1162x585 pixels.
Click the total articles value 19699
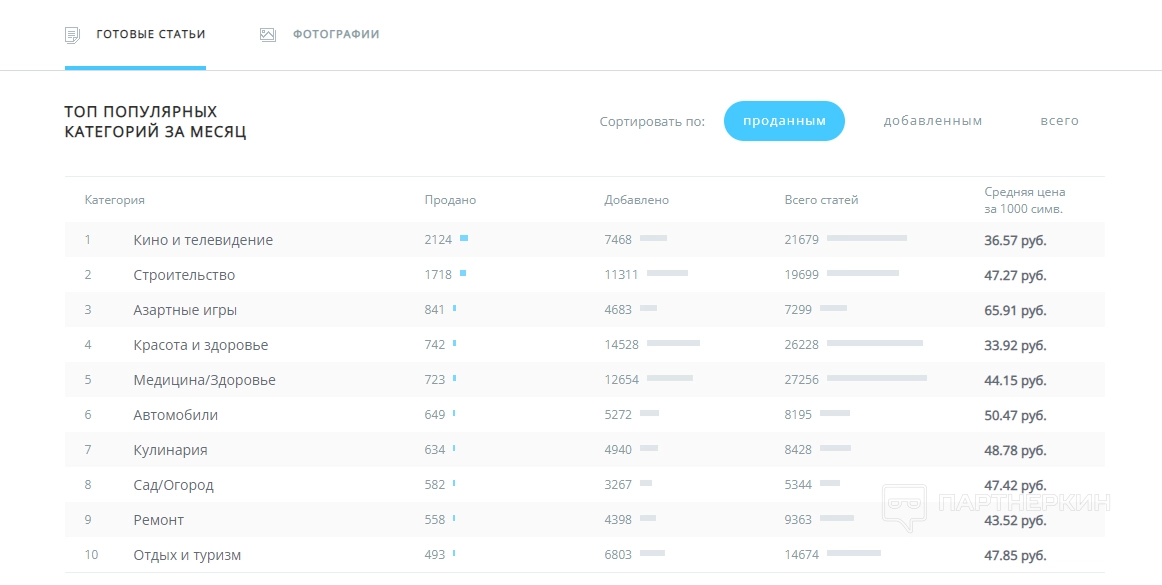[x=802, y=275]
